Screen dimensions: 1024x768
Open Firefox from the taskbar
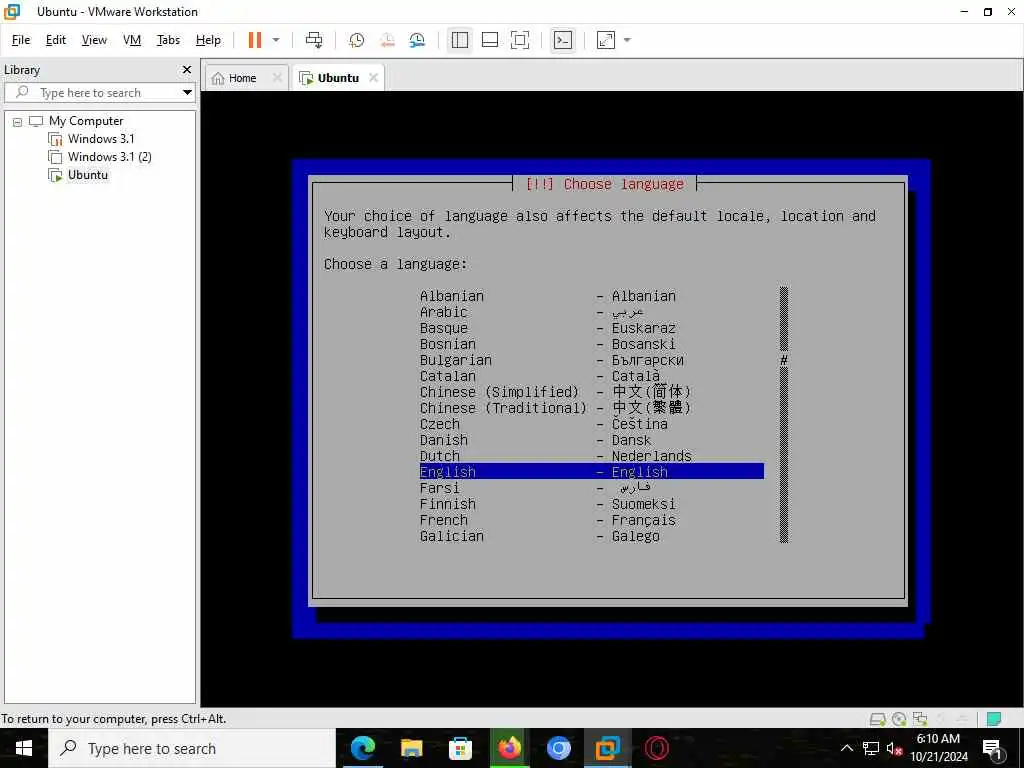[509, 748]
